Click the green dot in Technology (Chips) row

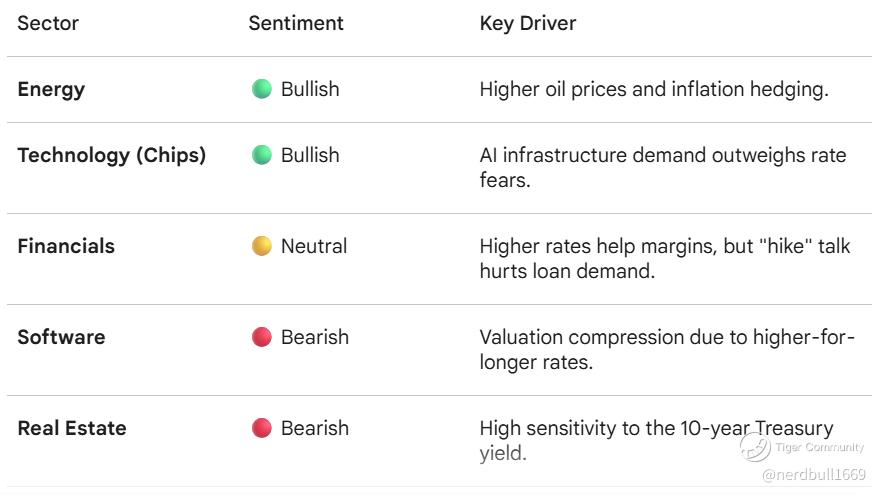tap(262, 155)
